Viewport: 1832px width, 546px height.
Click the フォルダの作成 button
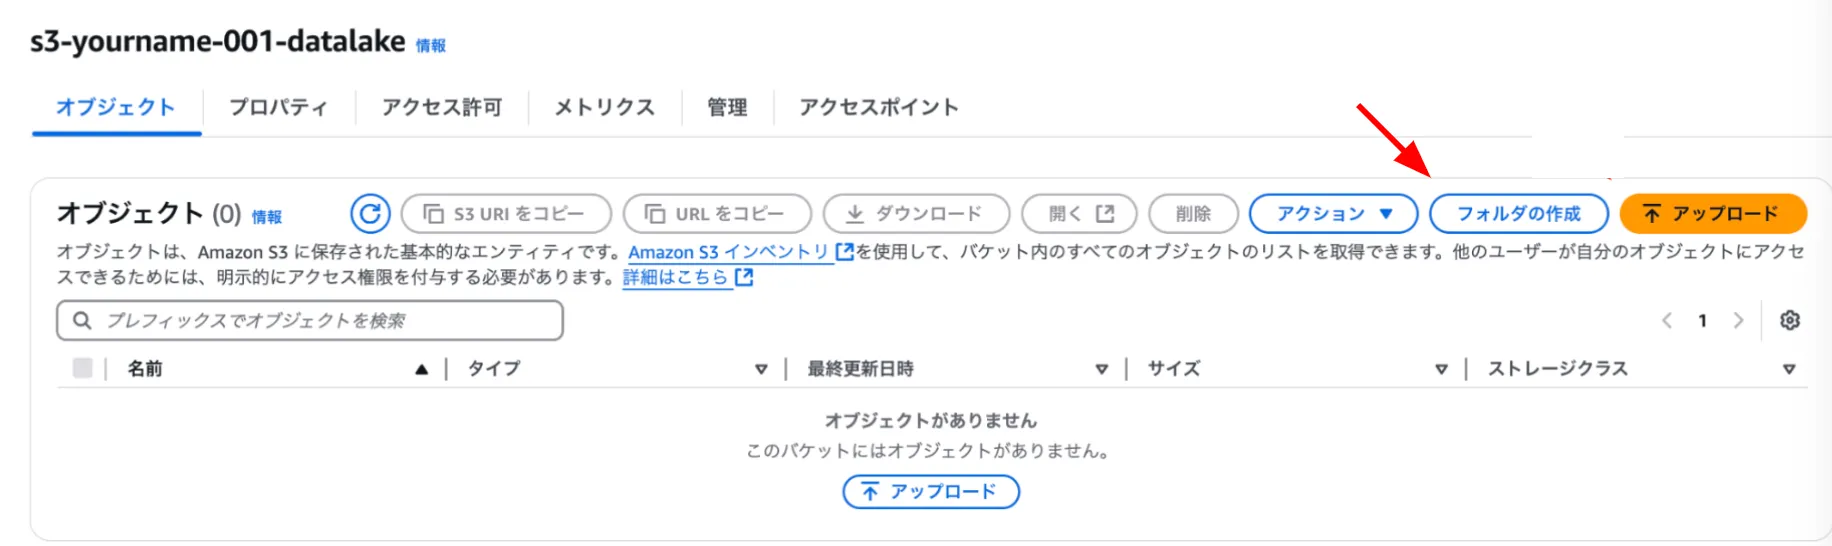coord(1518,214)
